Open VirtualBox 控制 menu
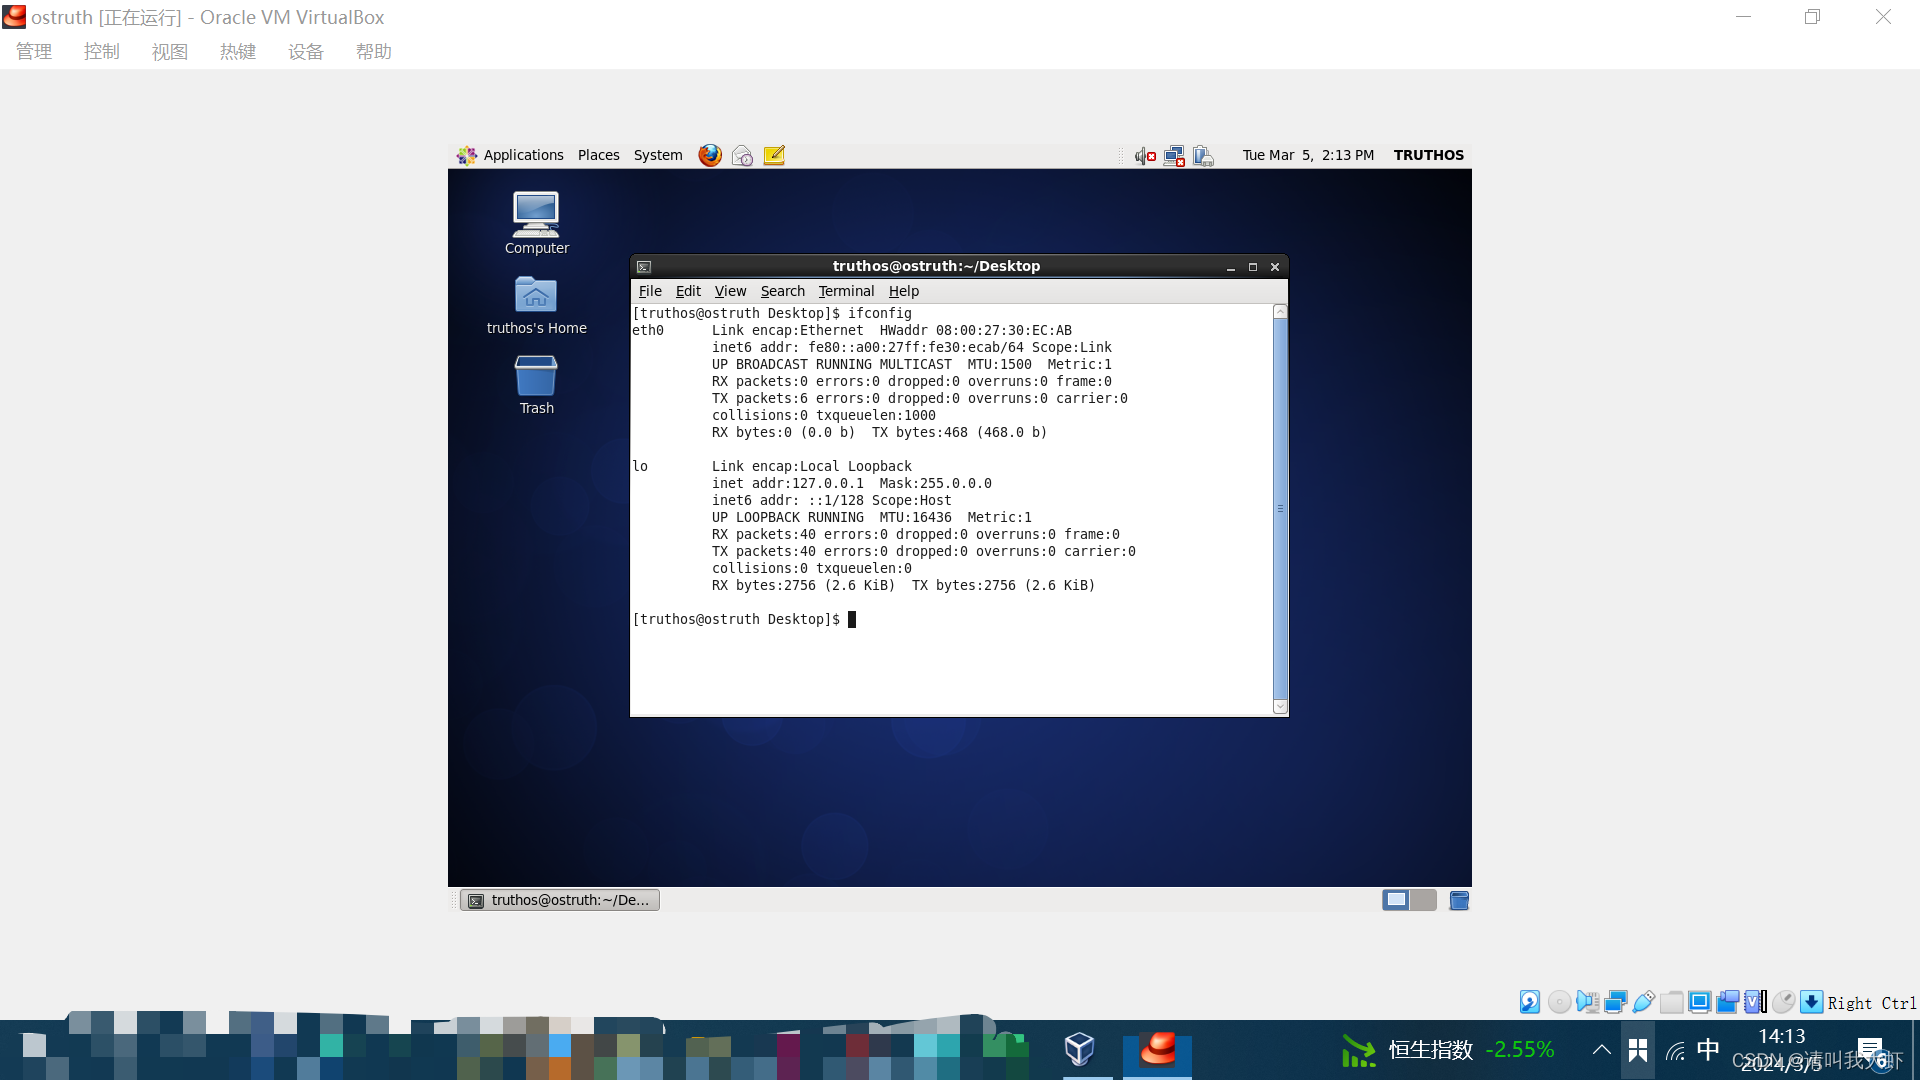This screenshot has width=1920, height=1080. click(102, 52)
